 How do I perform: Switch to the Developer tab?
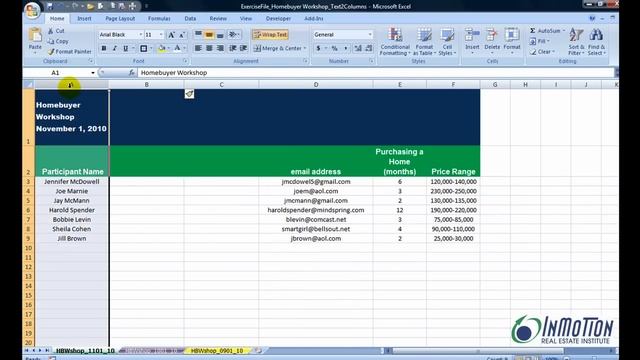click(x=278, y=19)
